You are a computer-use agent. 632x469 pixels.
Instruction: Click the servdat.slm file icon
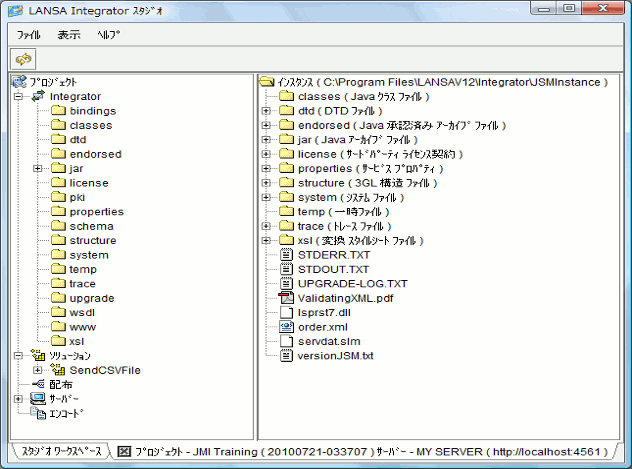point(286,341)
